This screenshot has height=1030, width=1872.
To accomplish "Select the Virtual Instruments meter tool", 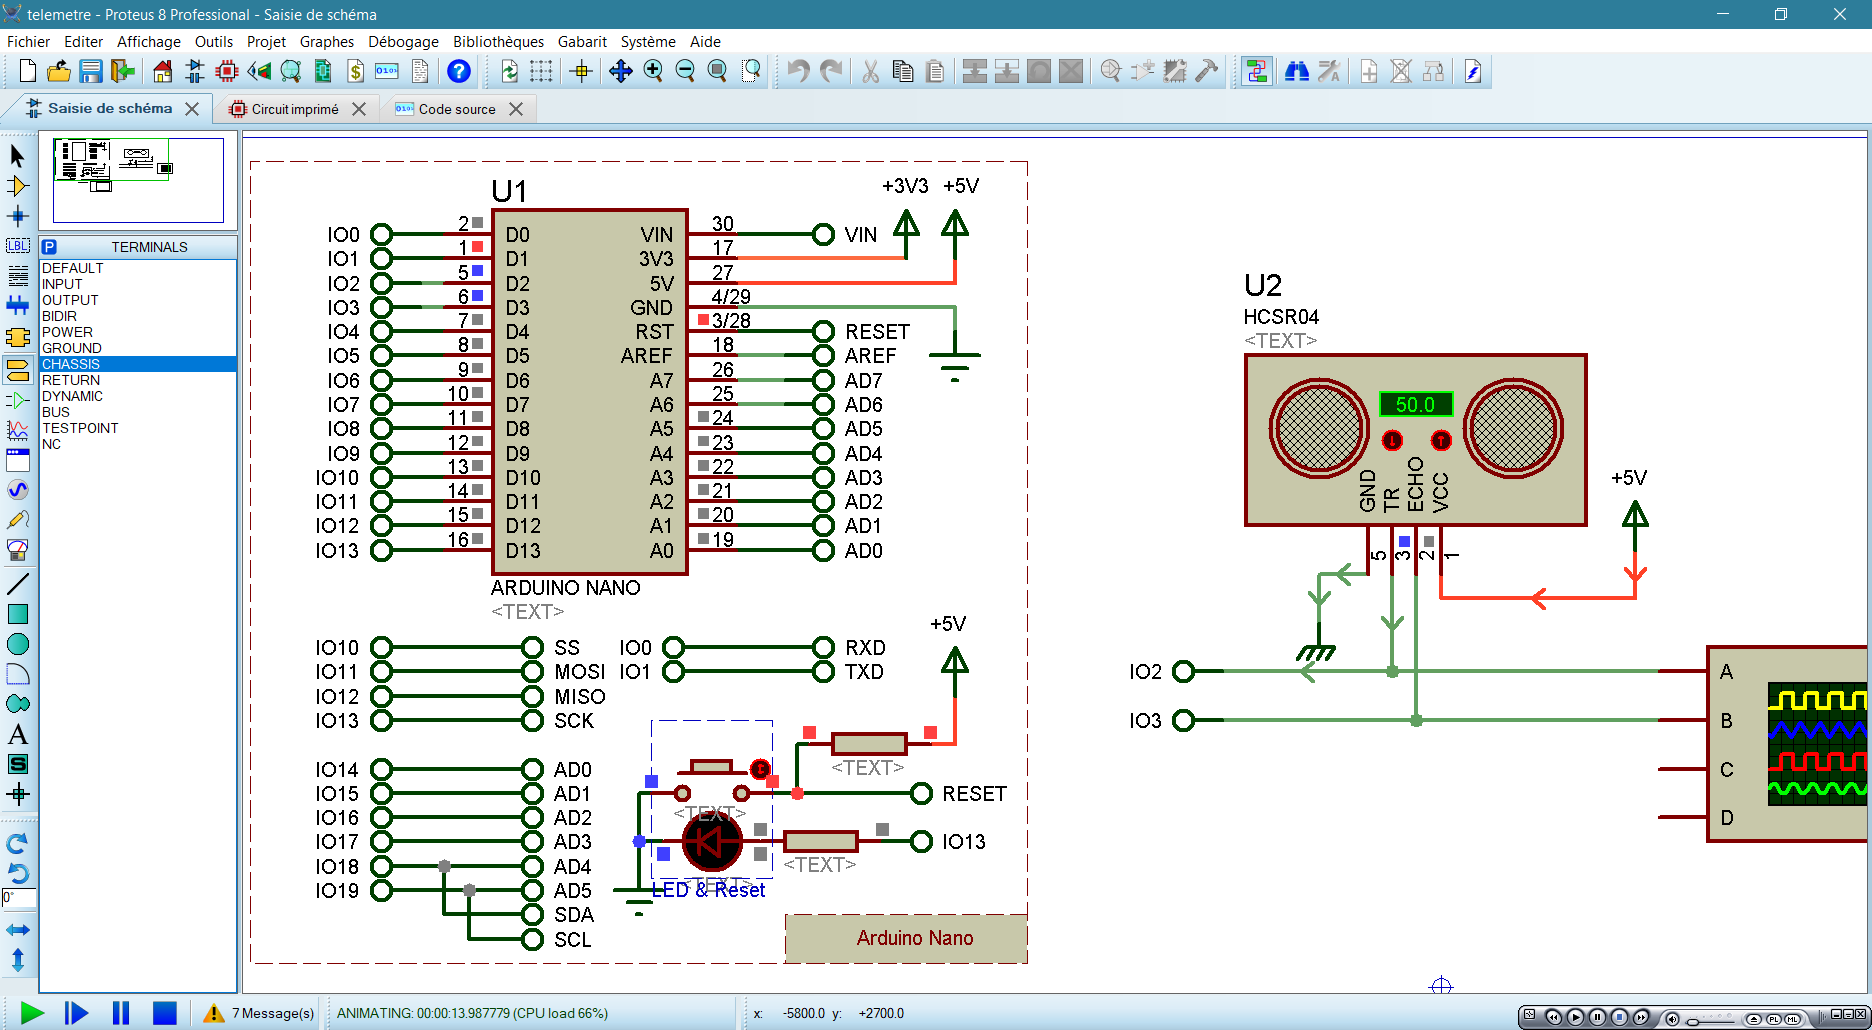I will (17, 550).
